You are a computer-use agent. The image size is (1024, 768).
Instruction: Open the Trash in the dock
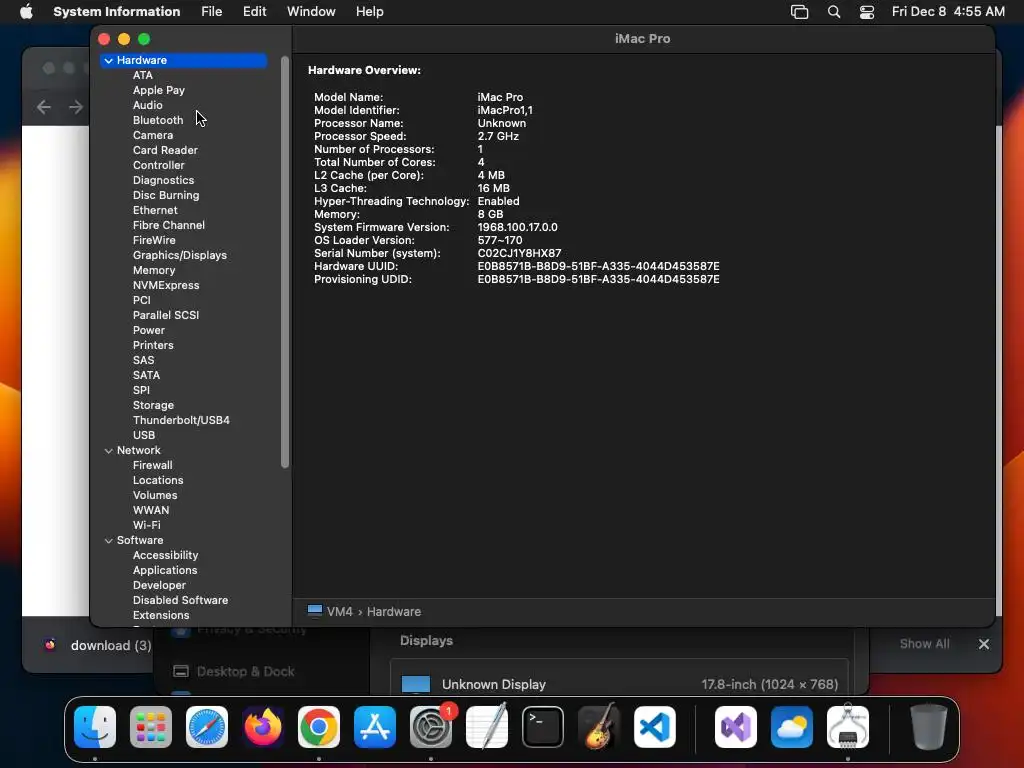pos(929,726)
